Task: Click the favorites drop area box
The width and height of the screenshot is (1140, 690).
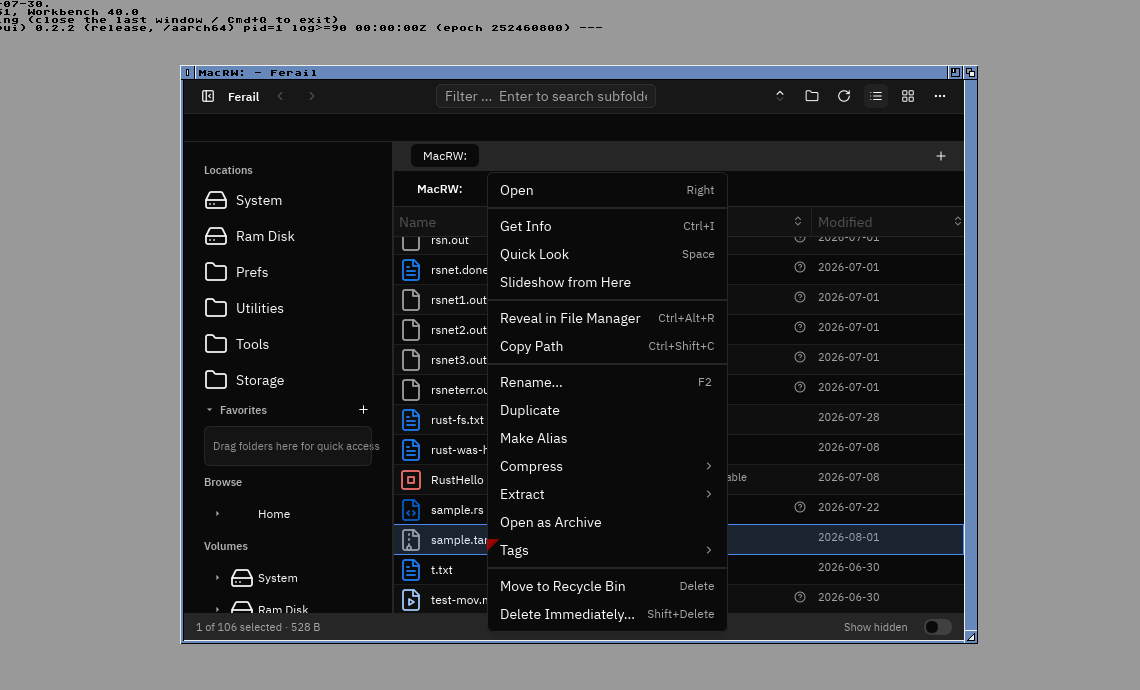Action: tap(288, 446)
